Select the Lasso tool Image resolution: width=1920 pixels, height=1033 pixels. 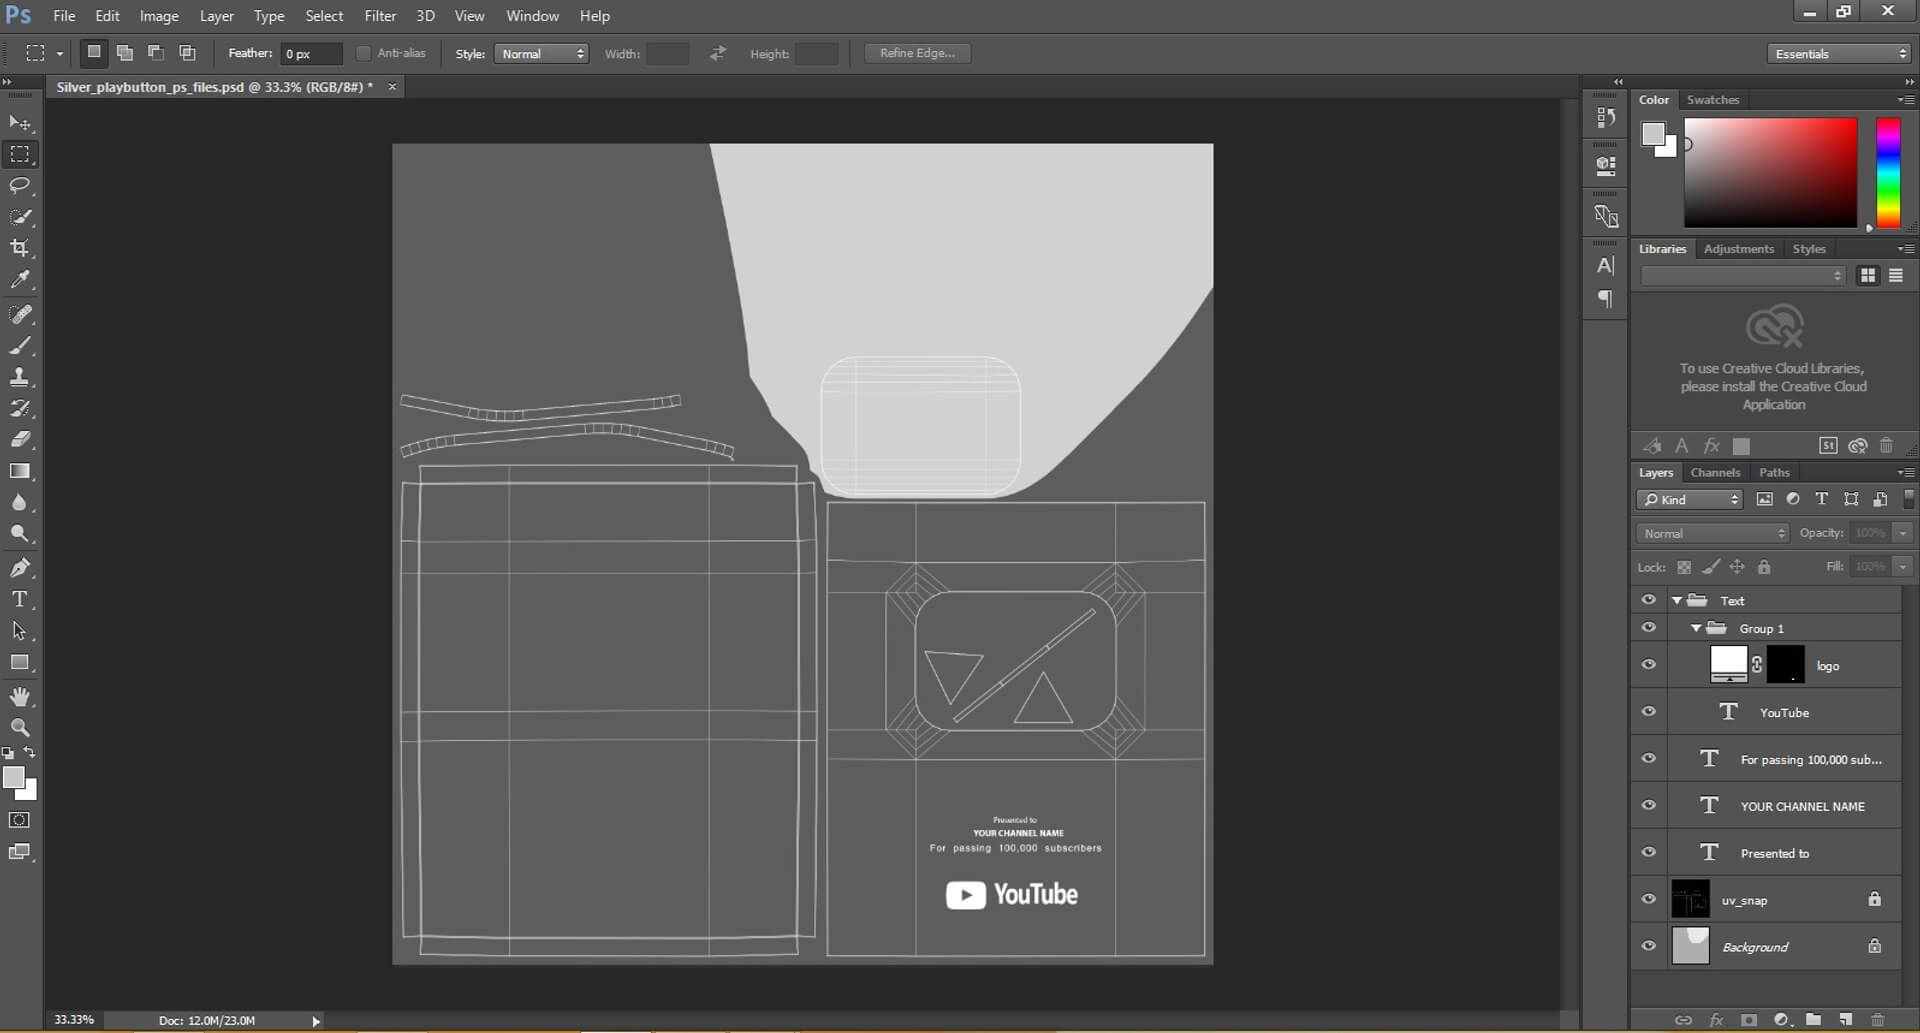(20, 186)
